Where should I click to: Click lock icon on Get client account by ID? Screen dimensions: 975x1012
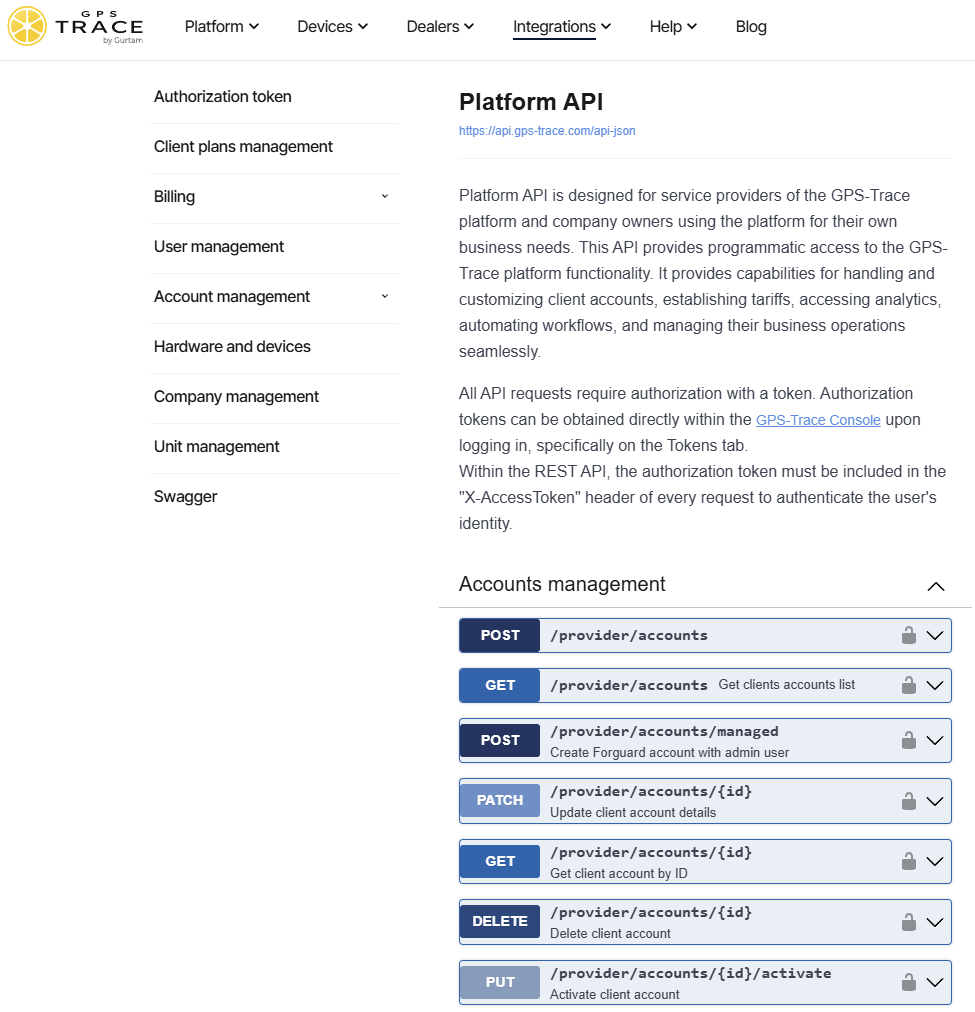[909, 862]
